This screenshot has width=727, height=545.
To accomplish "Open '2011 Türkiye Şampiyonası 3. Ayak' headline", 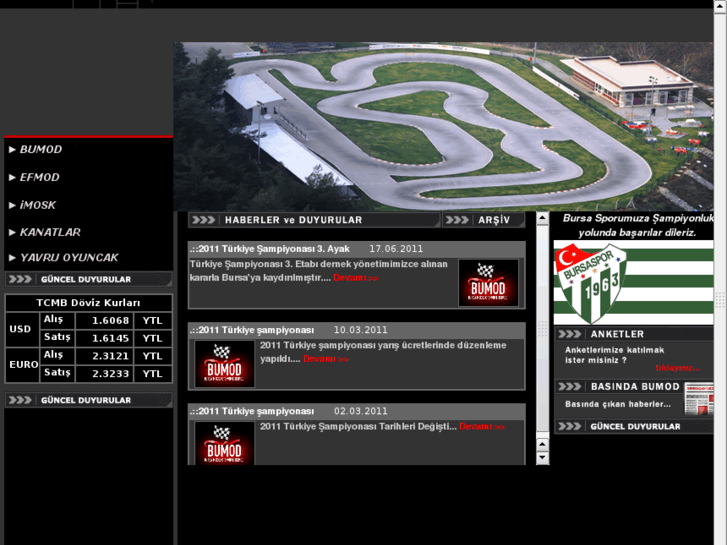I will [x=269, y=249].
